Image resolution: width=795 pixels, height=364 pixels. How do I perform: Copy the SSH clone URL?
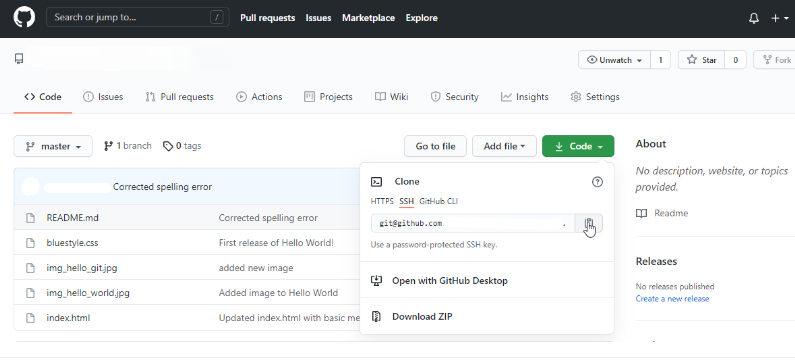pyautogui.click(x=589, y=223)
